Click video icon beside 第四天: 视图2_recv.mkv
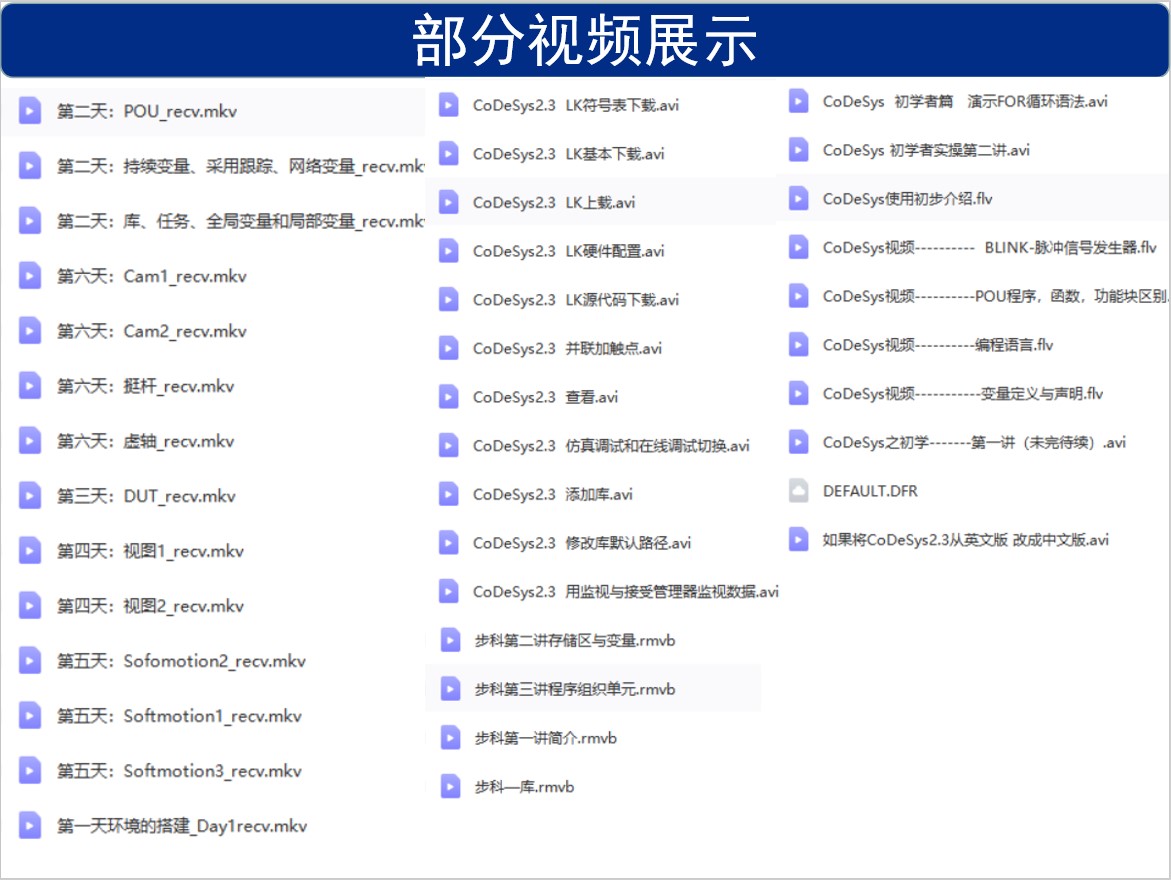The height and width of the screenshot is (880, 1171). click(29, 605)
